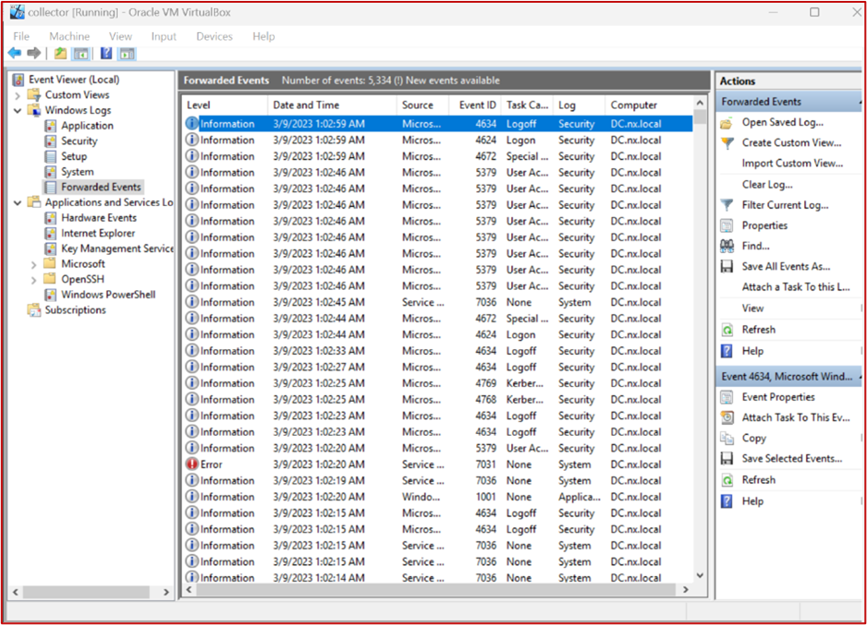Click Clear Log action
This screenshot has height=625, width=867.
point(766,184)
